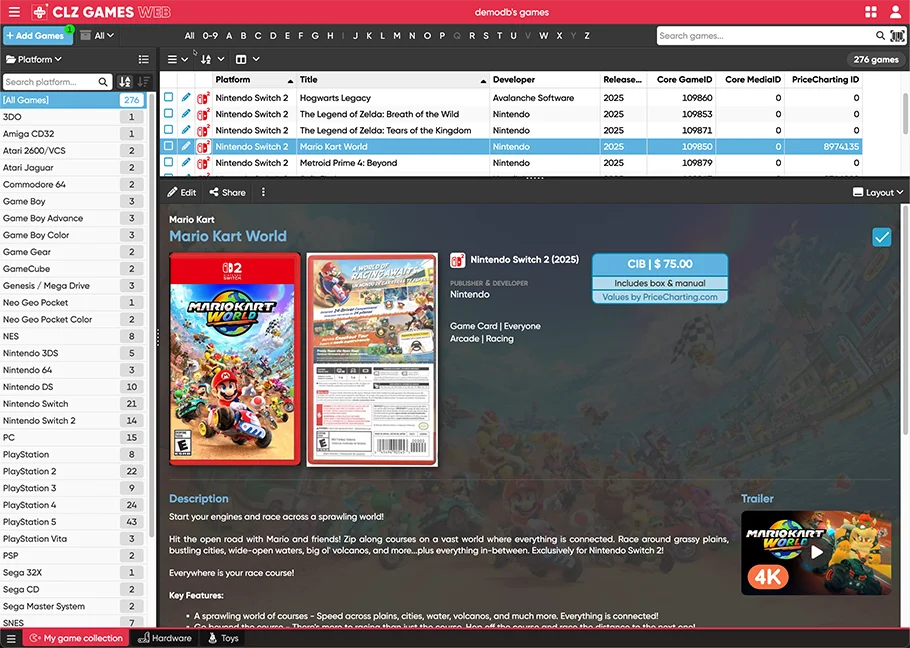The width and height of the screenshot is (910, 648).
Task: Show All in the alphabet bar
Action: (190, 36)
